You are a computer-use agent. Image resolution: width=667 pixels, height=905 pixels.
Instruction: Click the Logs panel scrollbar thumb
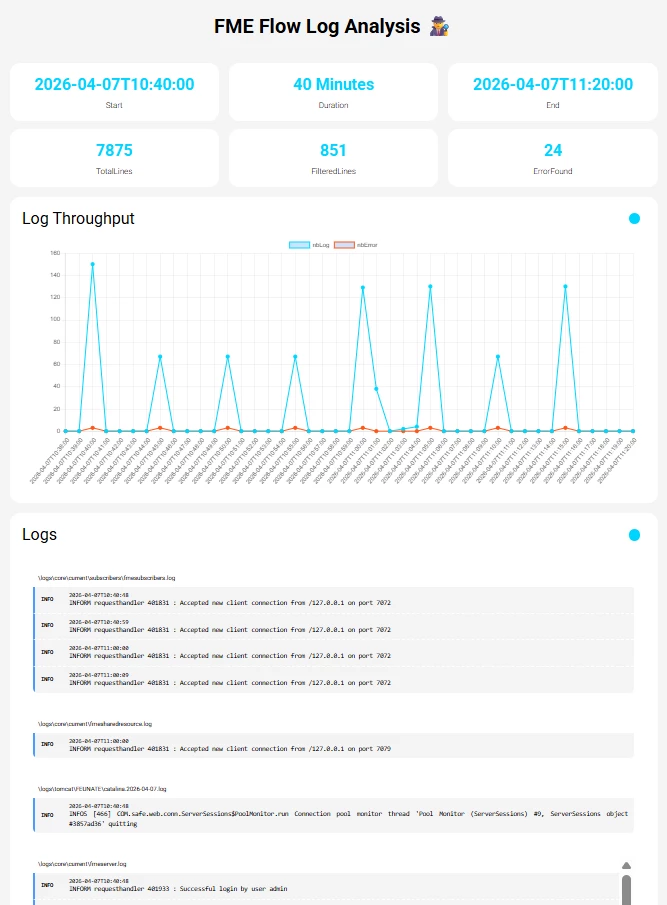(626, 890)
